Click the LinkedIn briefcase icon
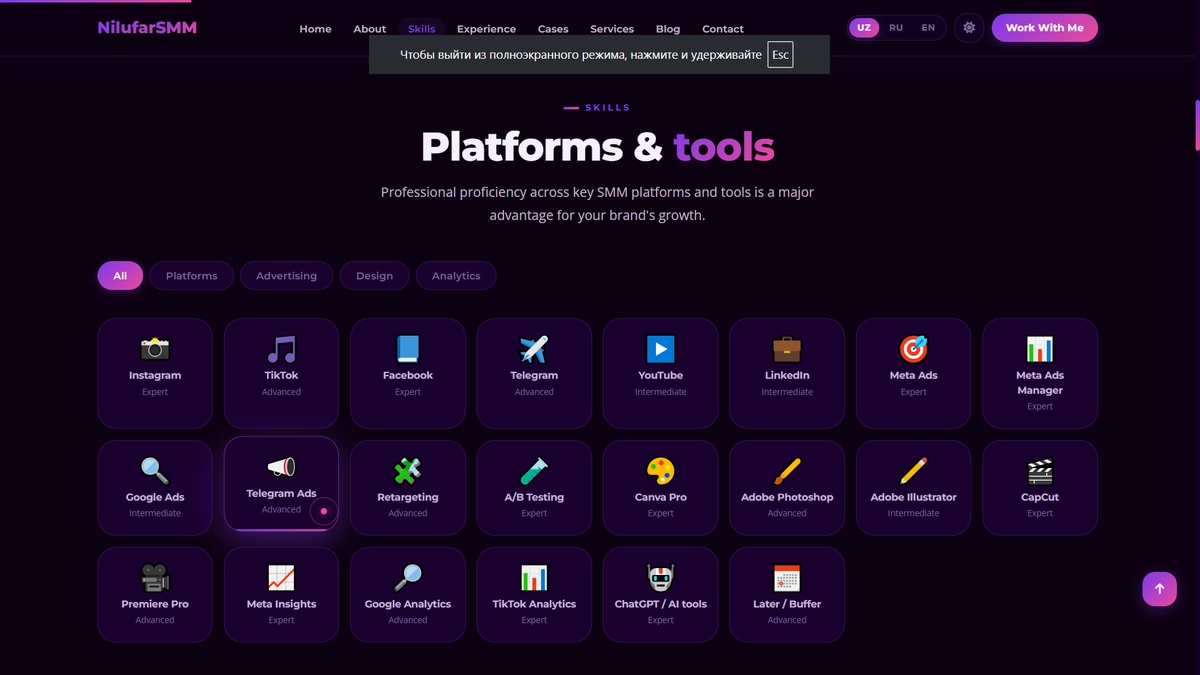This screenshot has height=675, width=1200. (787, 349)
